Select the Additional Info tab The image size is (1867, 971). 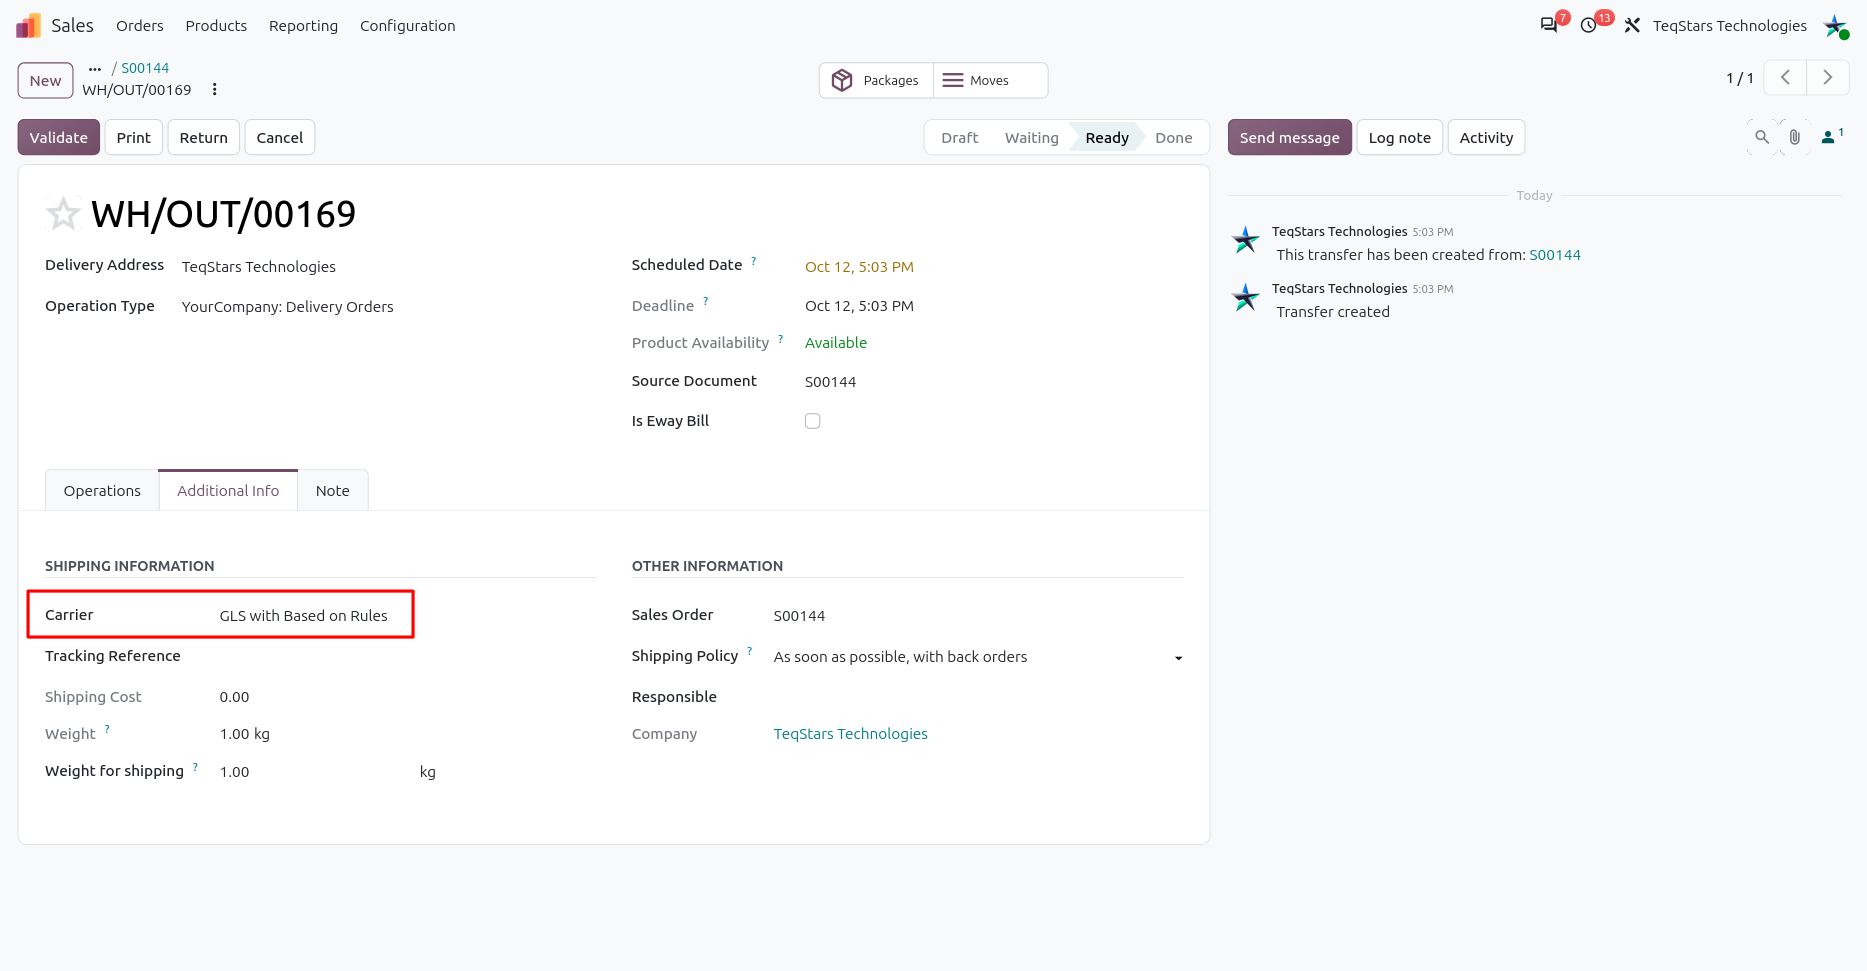[x=228, y=491]
